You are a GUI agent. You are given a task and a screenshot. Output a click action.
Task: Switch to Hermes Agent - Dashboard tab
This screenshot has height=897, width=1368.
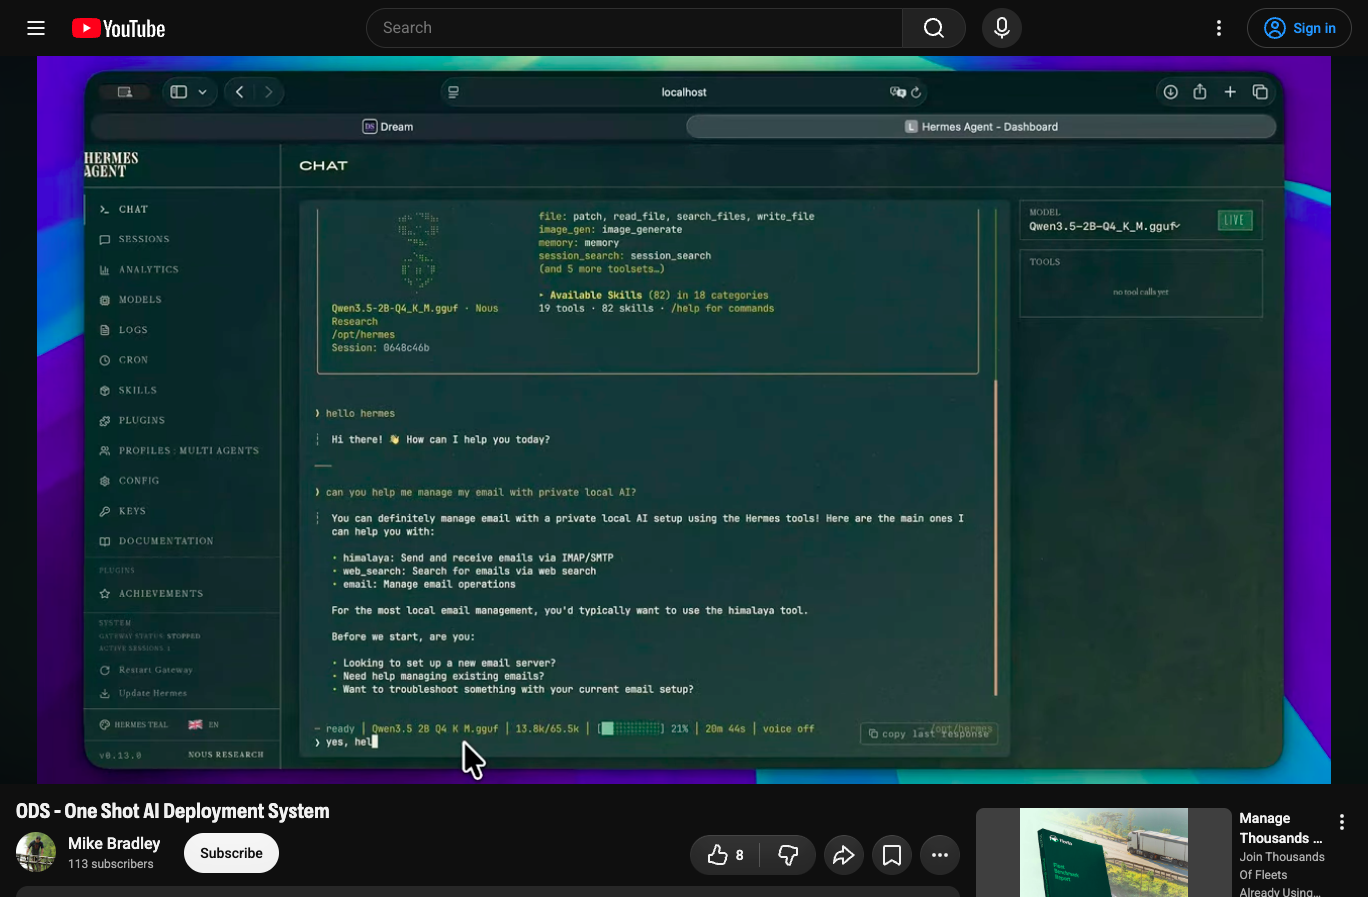tap(981, 127)
